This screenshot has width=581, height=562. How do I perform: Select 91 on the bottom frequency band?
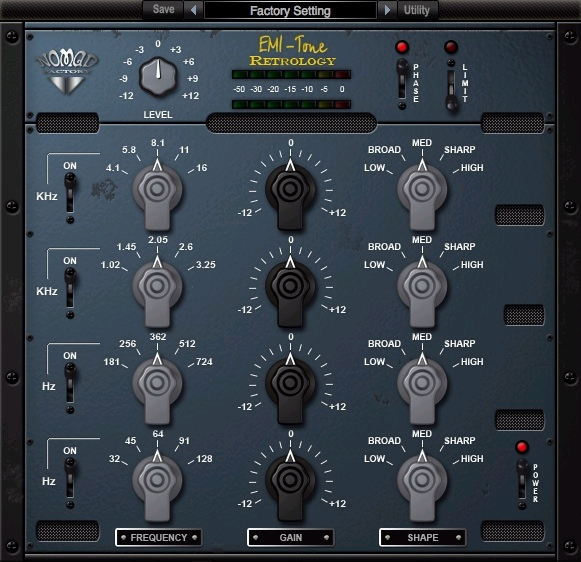(184, 441)
